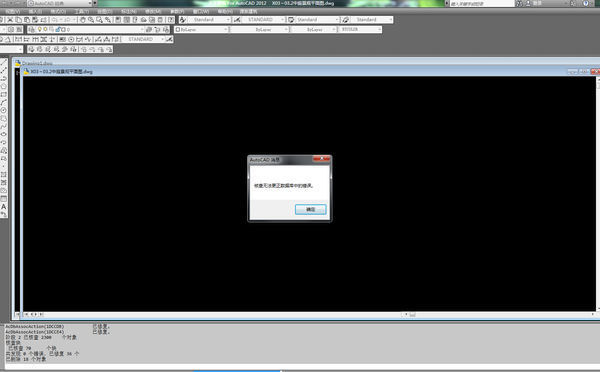Select the Line tool in the Draw toolbar
Screen dimensions: 600x372
(3, 62)
